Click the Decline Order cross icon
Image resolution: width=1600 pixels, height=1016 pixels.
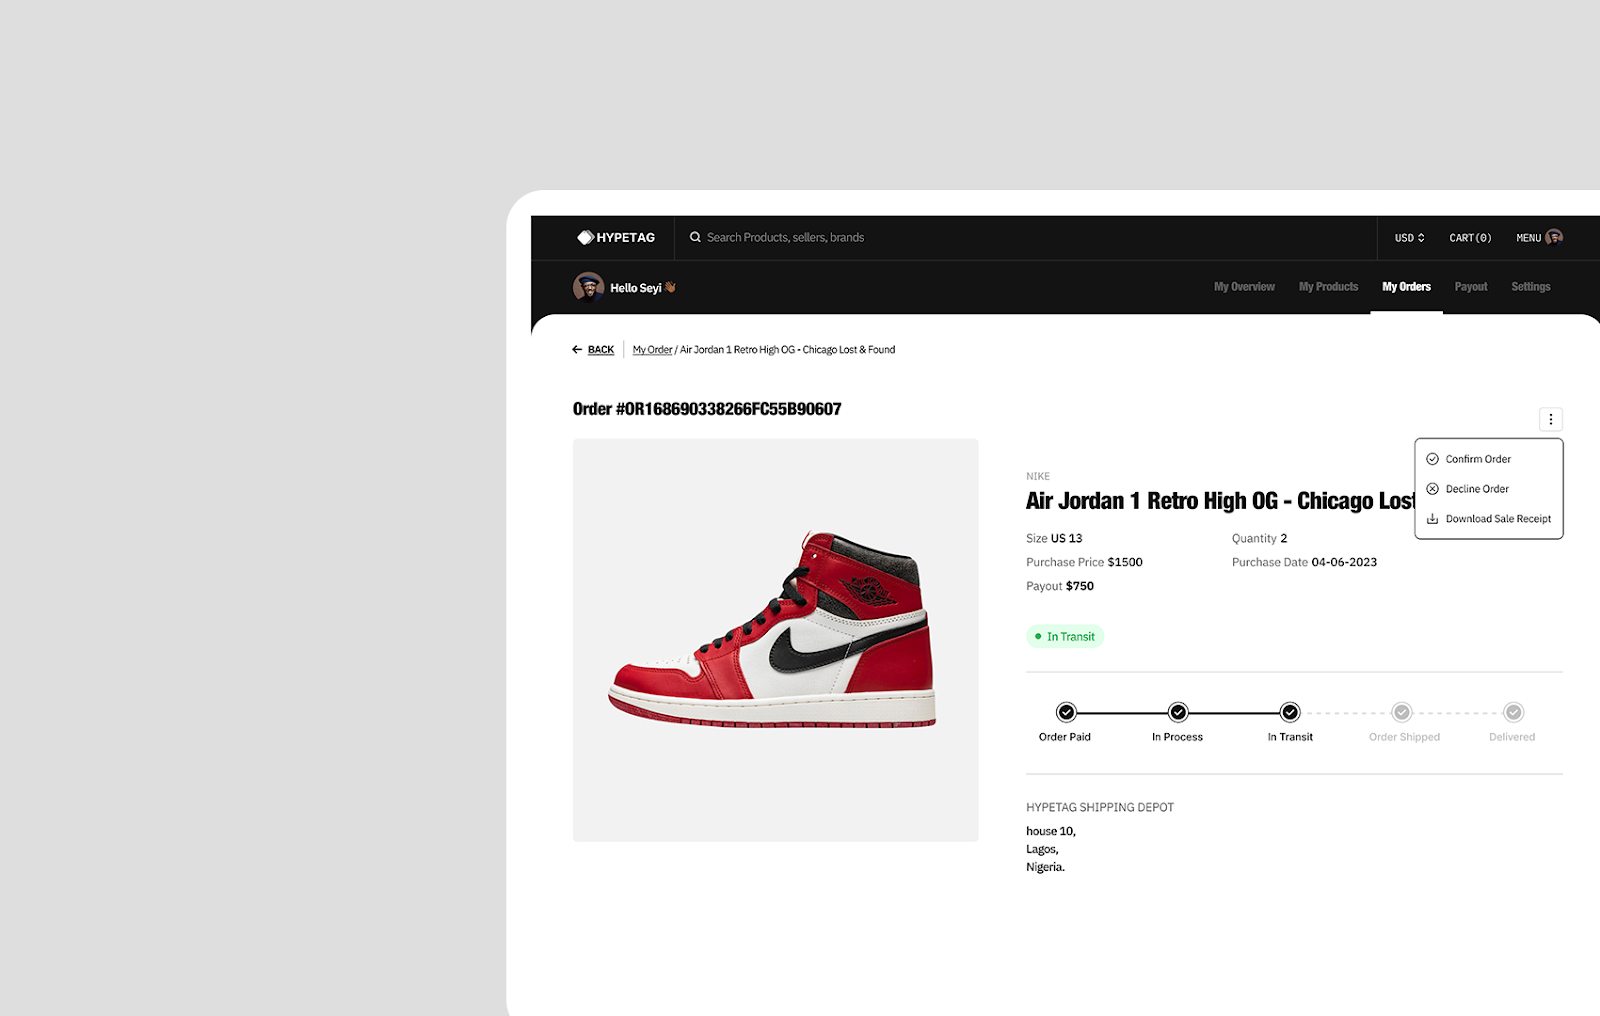click(x=1432, y=489)
